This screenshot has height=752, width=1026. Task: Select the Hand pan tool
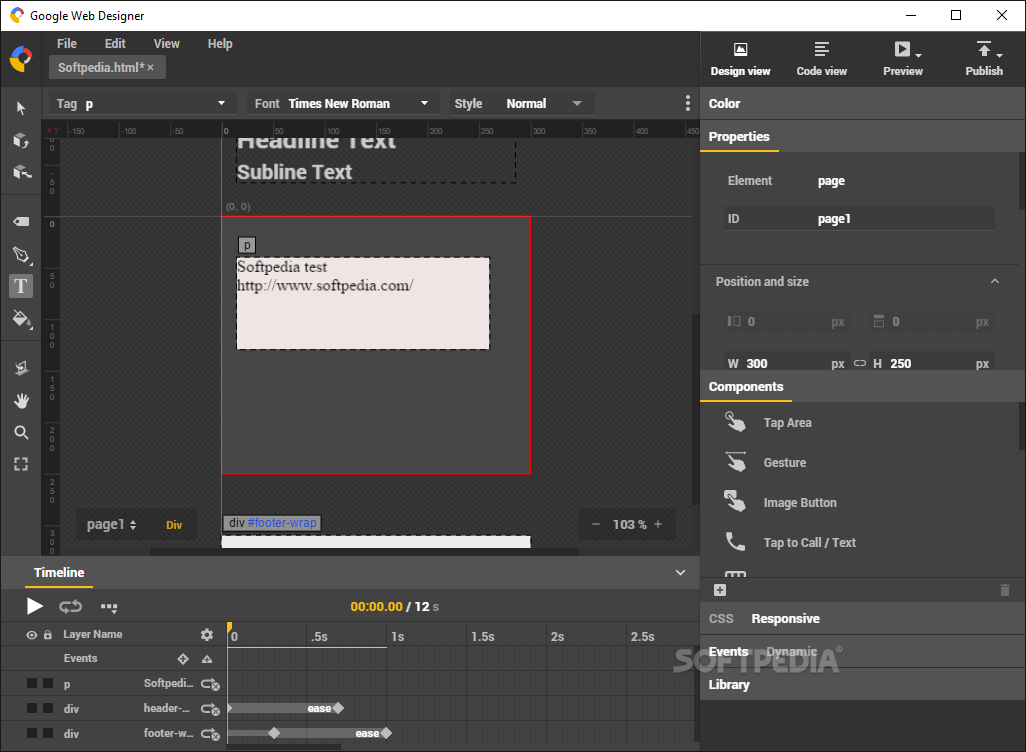click(21, 401)
